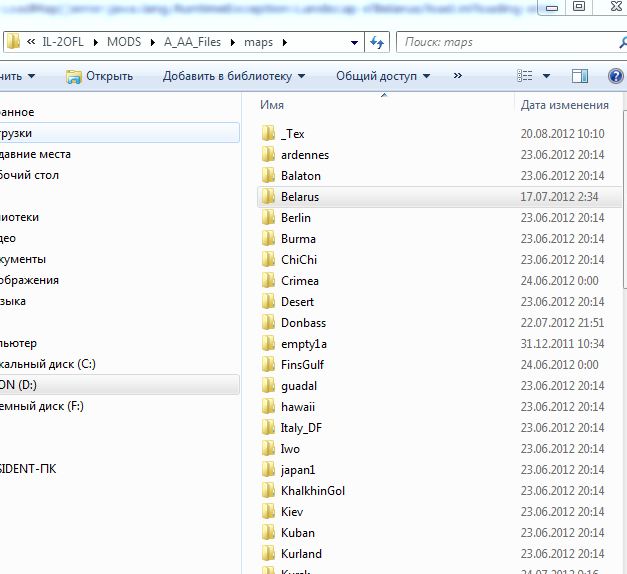Image resolution: width=627 pixels, height=574 pixels.
Task: Expand the arrow after maps in the path
Action: coord(285,42)
